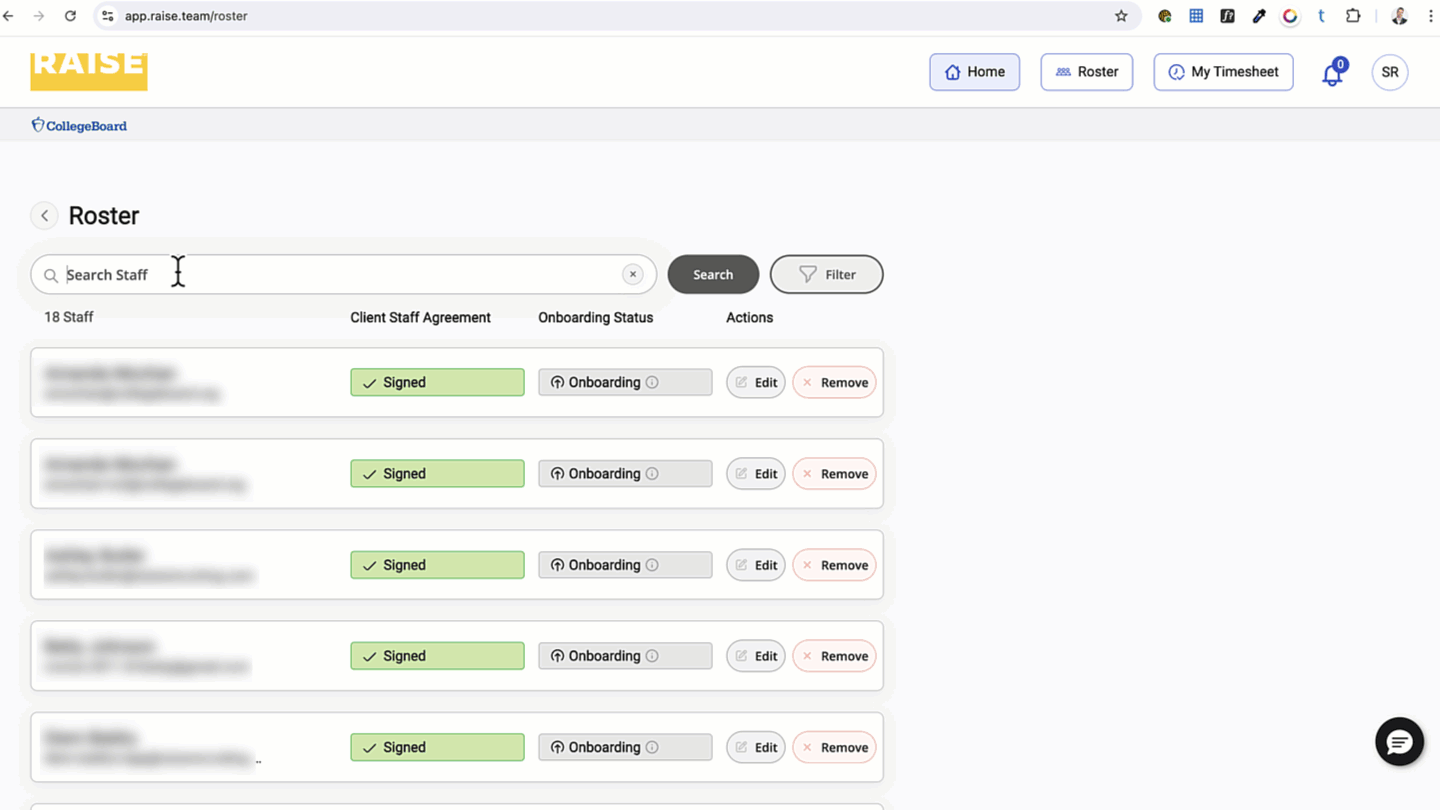Click the back arrow beside Roster heading

(44, 216)
